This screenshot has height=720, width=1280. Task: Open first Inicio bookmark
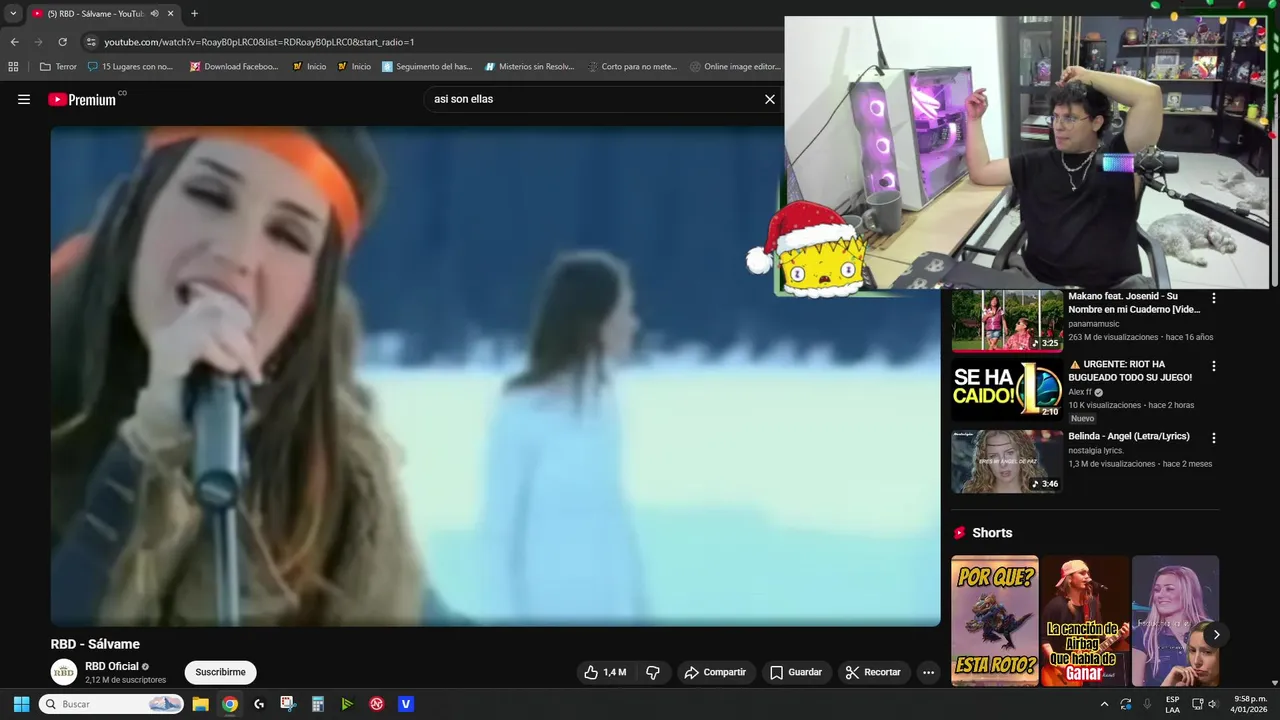pos(309,67)
